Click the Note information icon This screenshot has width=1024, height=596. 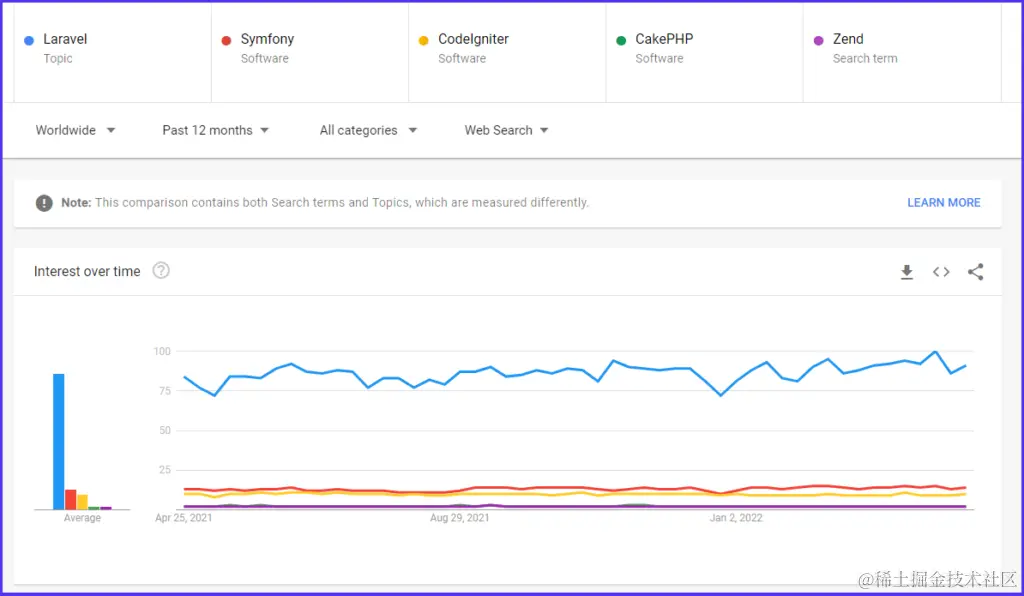tap(44, 202)
